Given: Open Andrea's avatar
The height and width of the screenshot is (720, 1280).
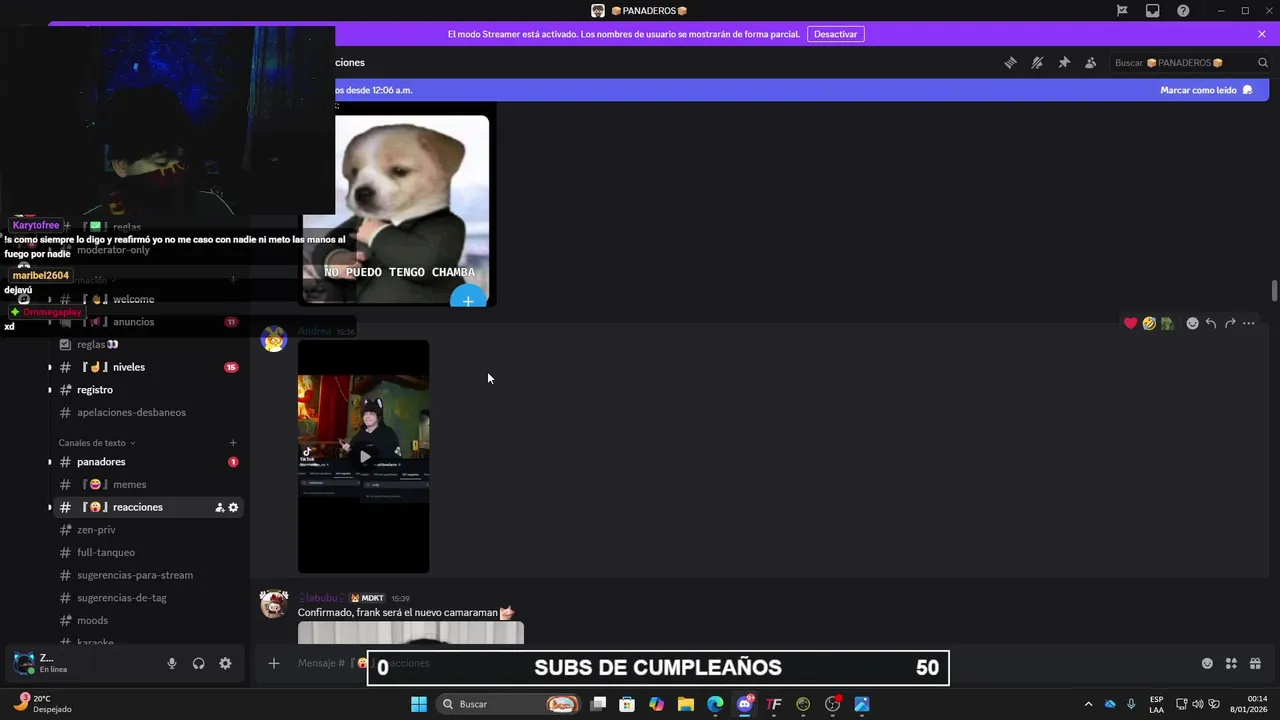Looking at the screenshot, I should coord(274,339).
